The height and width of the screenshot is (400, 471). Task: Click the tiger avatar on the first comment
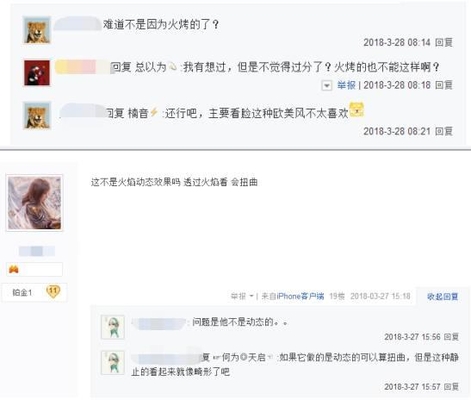point(37,30)
